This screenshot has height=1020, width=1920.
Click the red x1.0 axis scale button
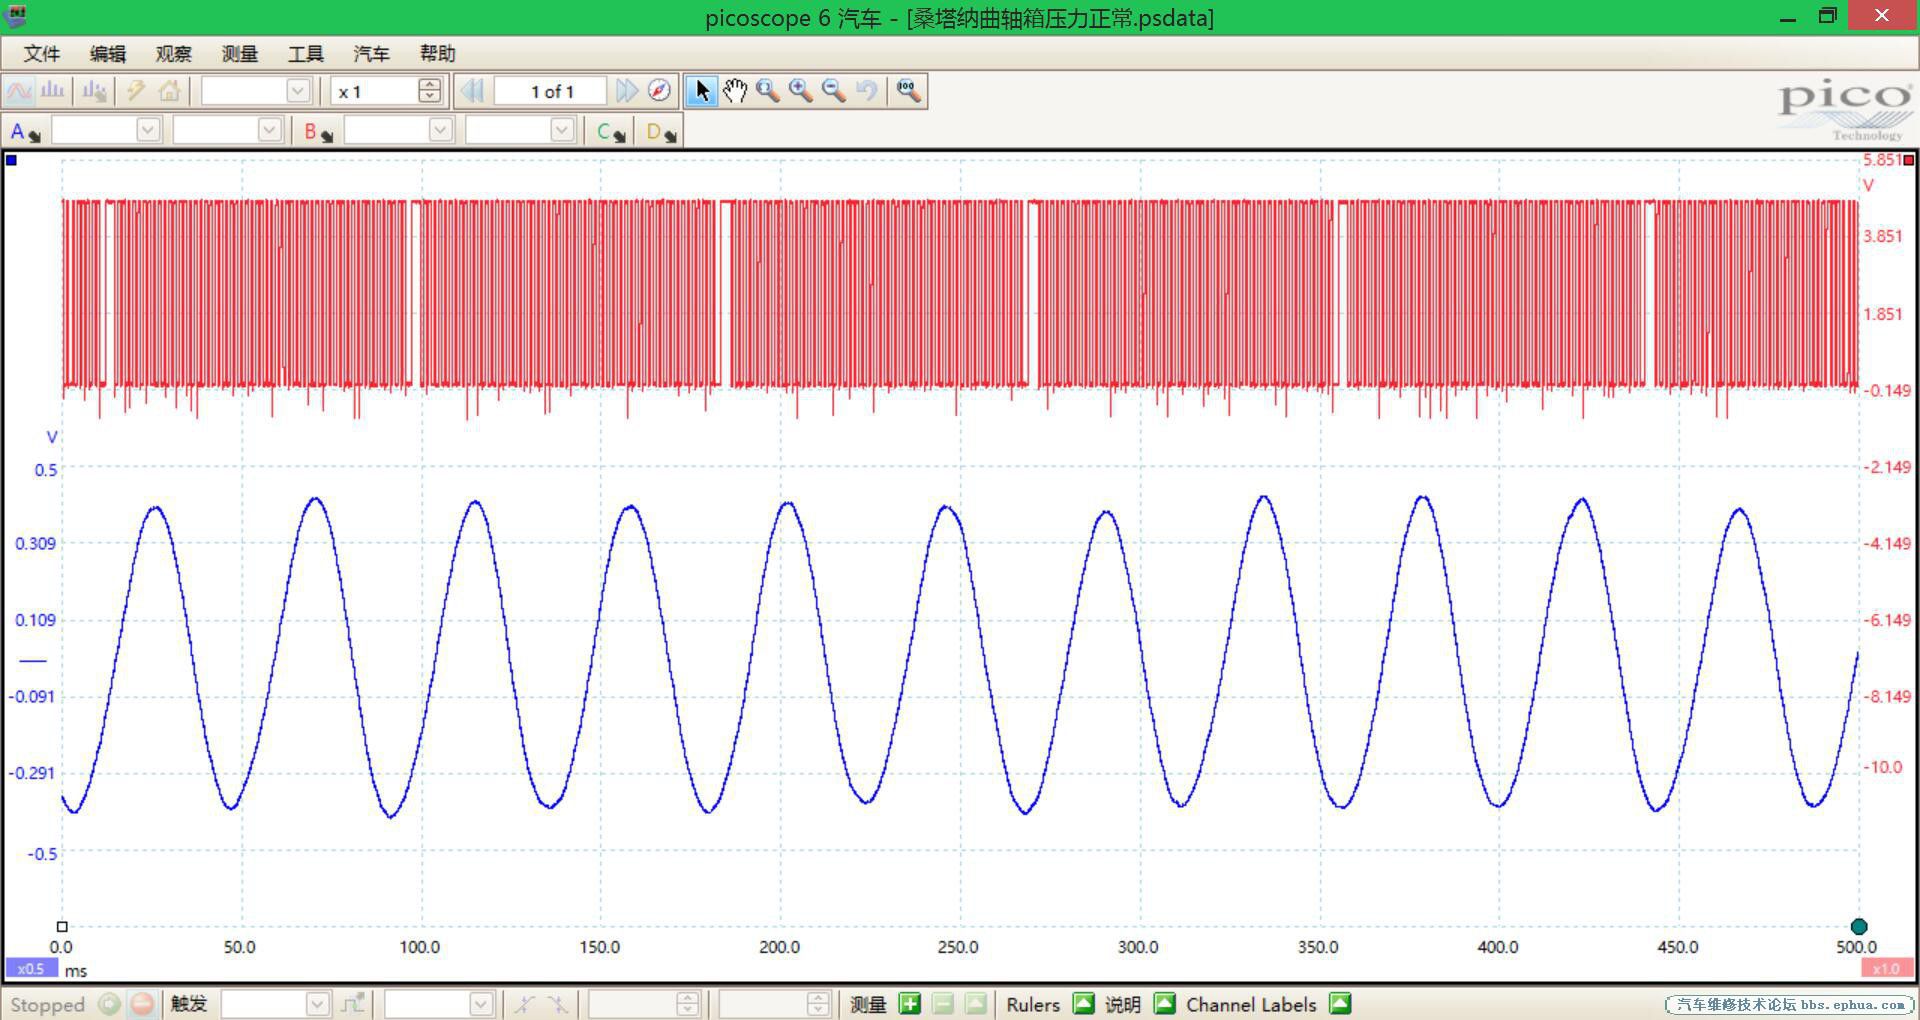[x=1885, y=968]
